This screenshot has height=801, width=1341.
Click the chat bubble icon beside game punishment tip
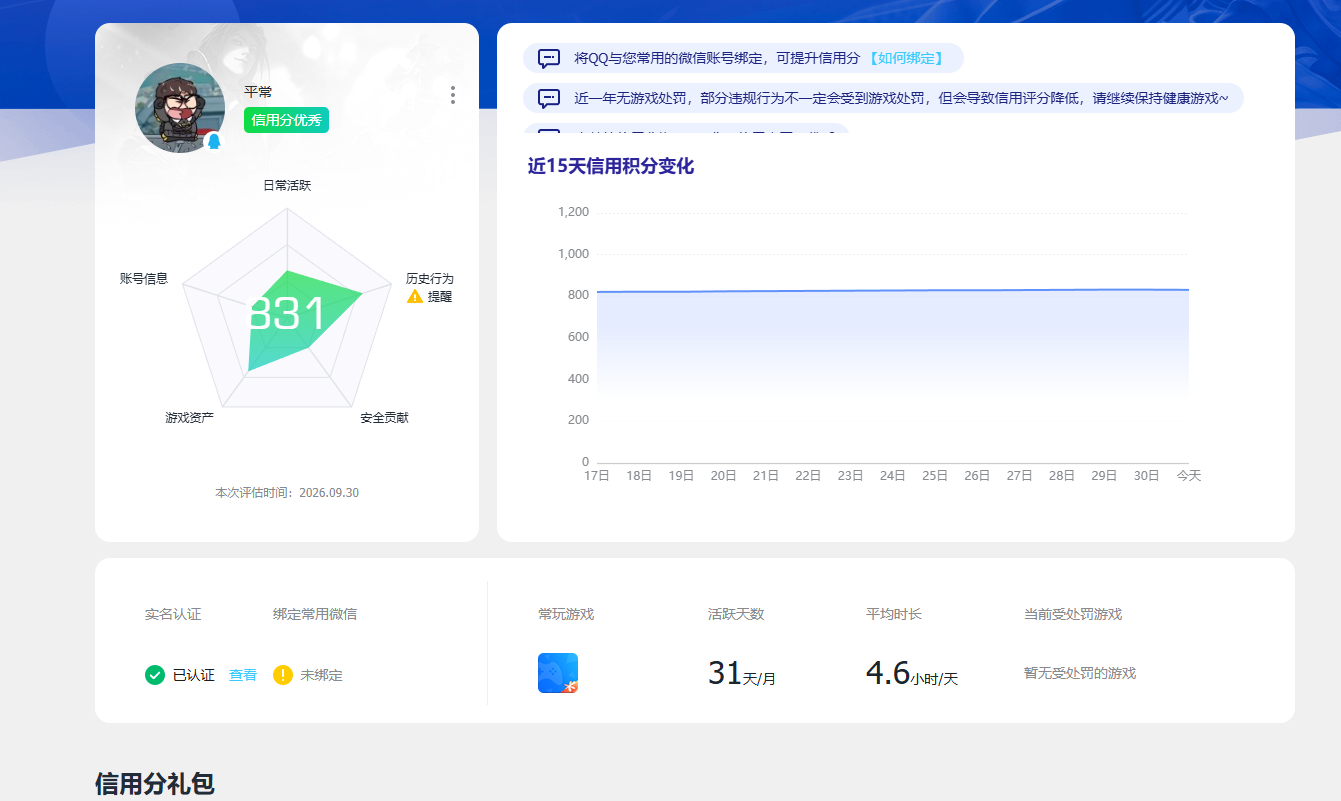tap(549, 98)
